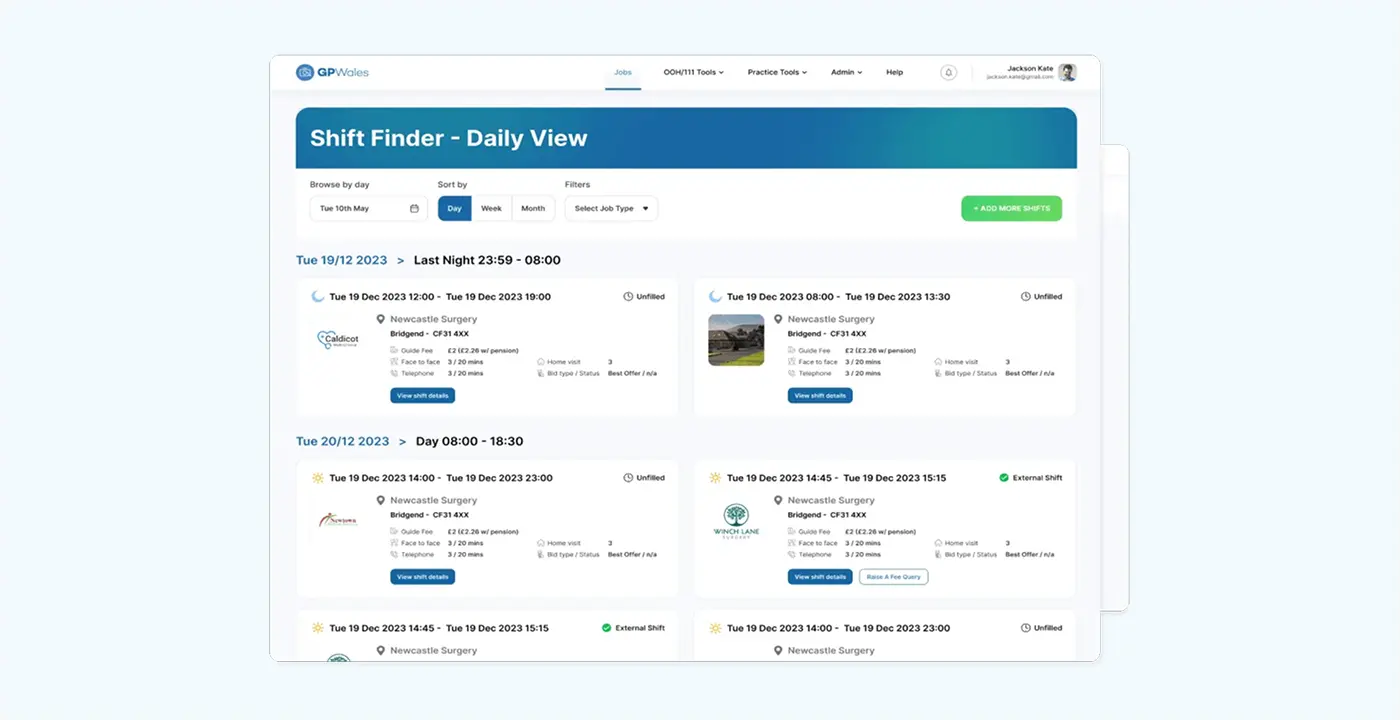Open the Jobs tab
The width and height of the screenshot is (1400, 720).
tap(623, 72)
